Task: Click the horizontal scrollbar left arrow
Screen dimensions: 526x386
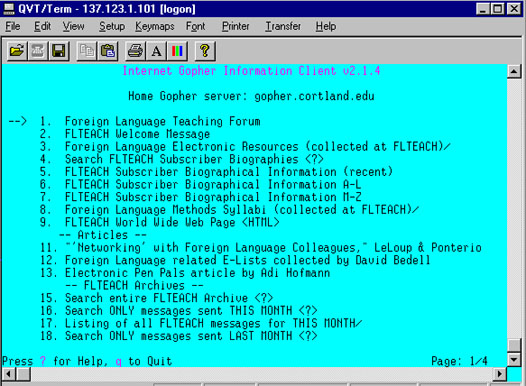Action: coord(8,374)
